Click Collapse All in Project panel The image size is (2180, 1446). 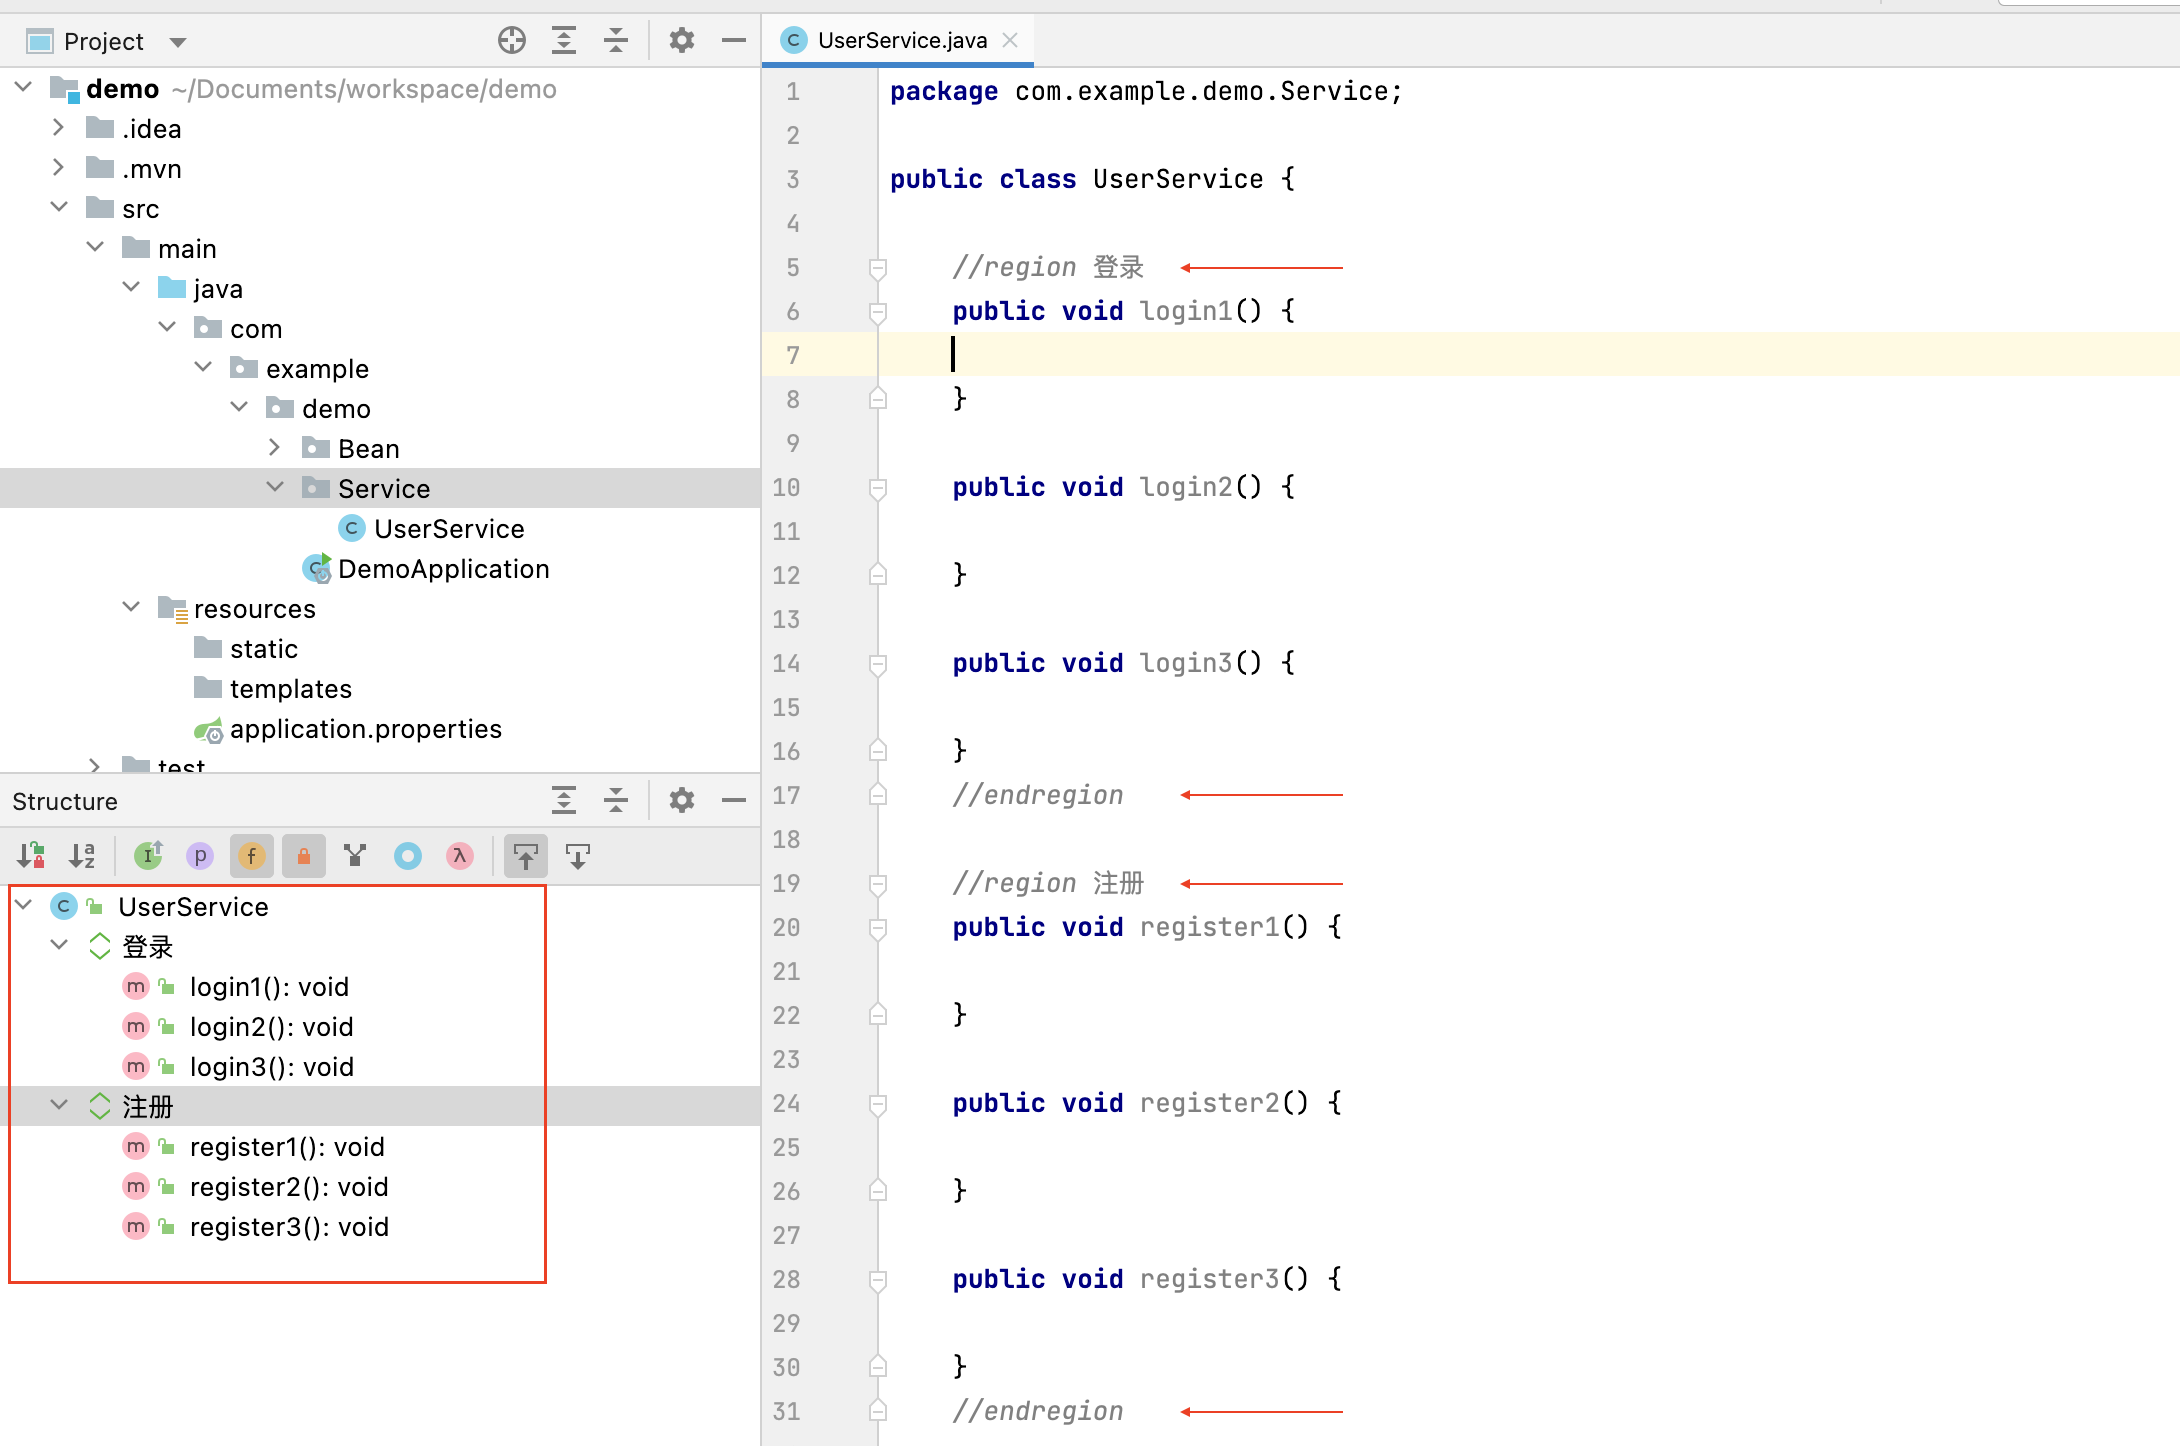click(616, 40)
